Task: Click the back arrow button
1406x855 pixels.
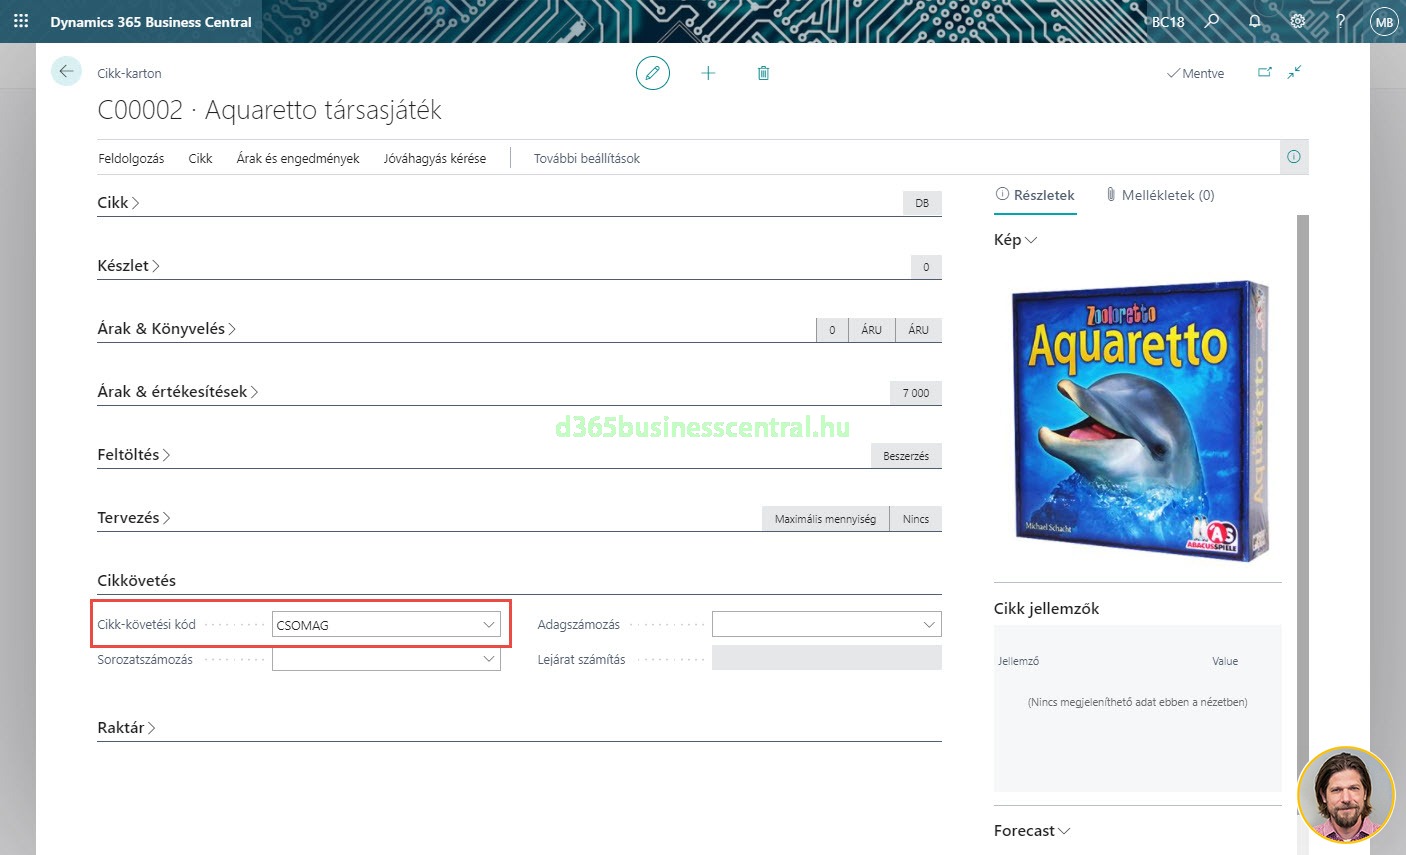Action: [66, 72]
